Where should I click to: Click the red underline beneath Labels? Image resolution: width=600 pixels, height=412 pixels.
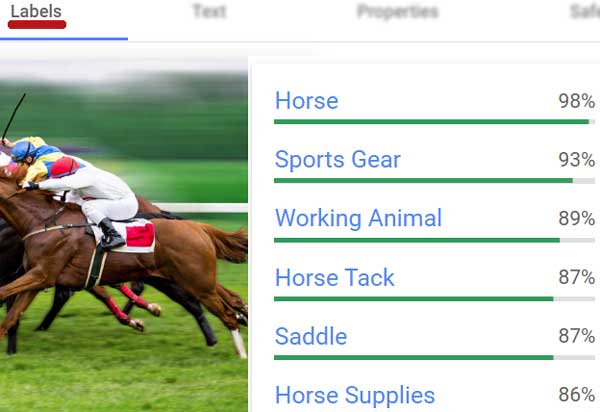pyautogui.click(x=37, y=25)
